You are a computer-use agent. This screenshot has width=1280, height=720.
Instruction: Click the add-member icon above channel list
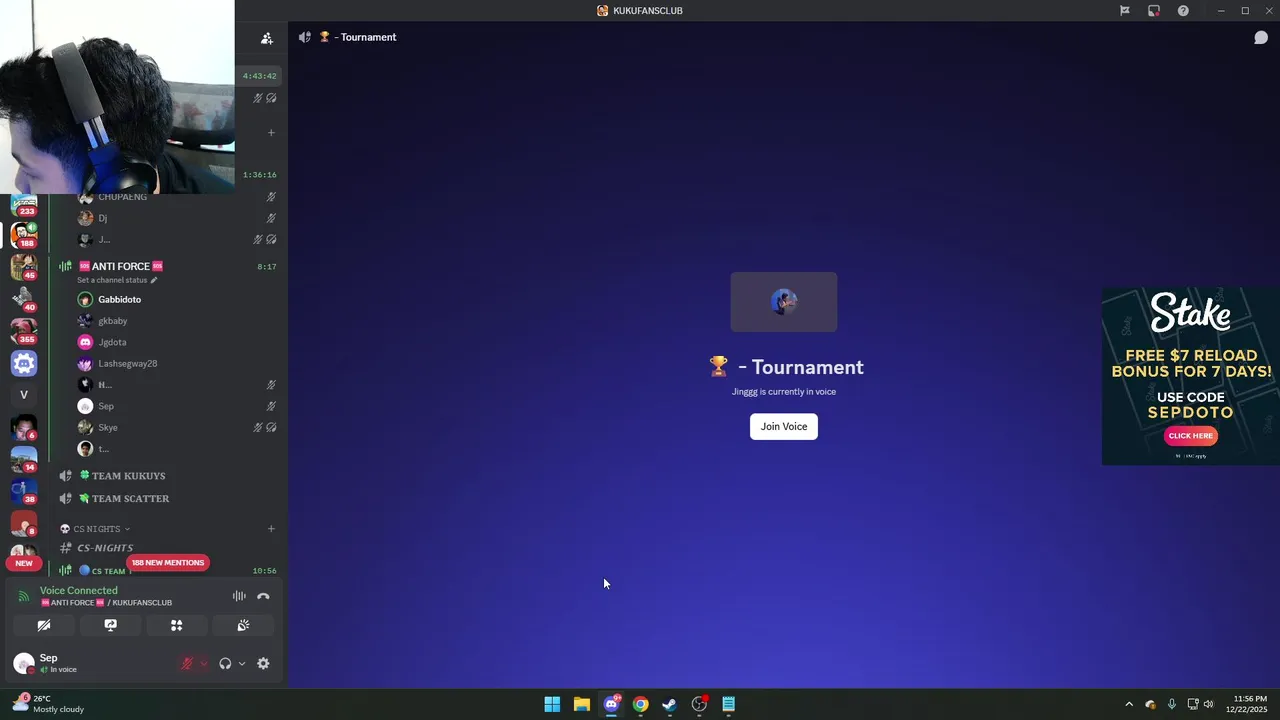(267, 38)
